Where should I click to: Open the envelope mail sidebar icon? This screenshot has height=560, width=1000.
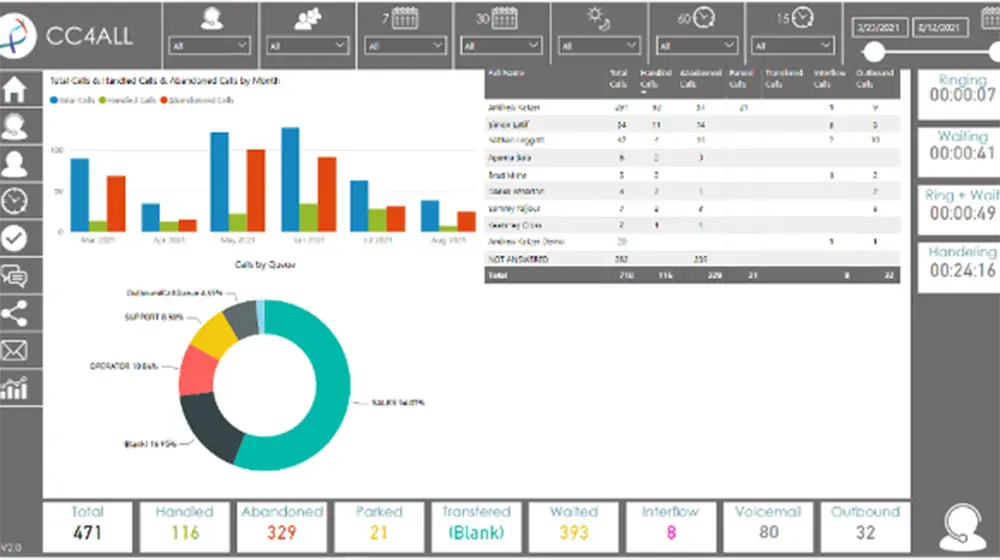click(15, 351)
